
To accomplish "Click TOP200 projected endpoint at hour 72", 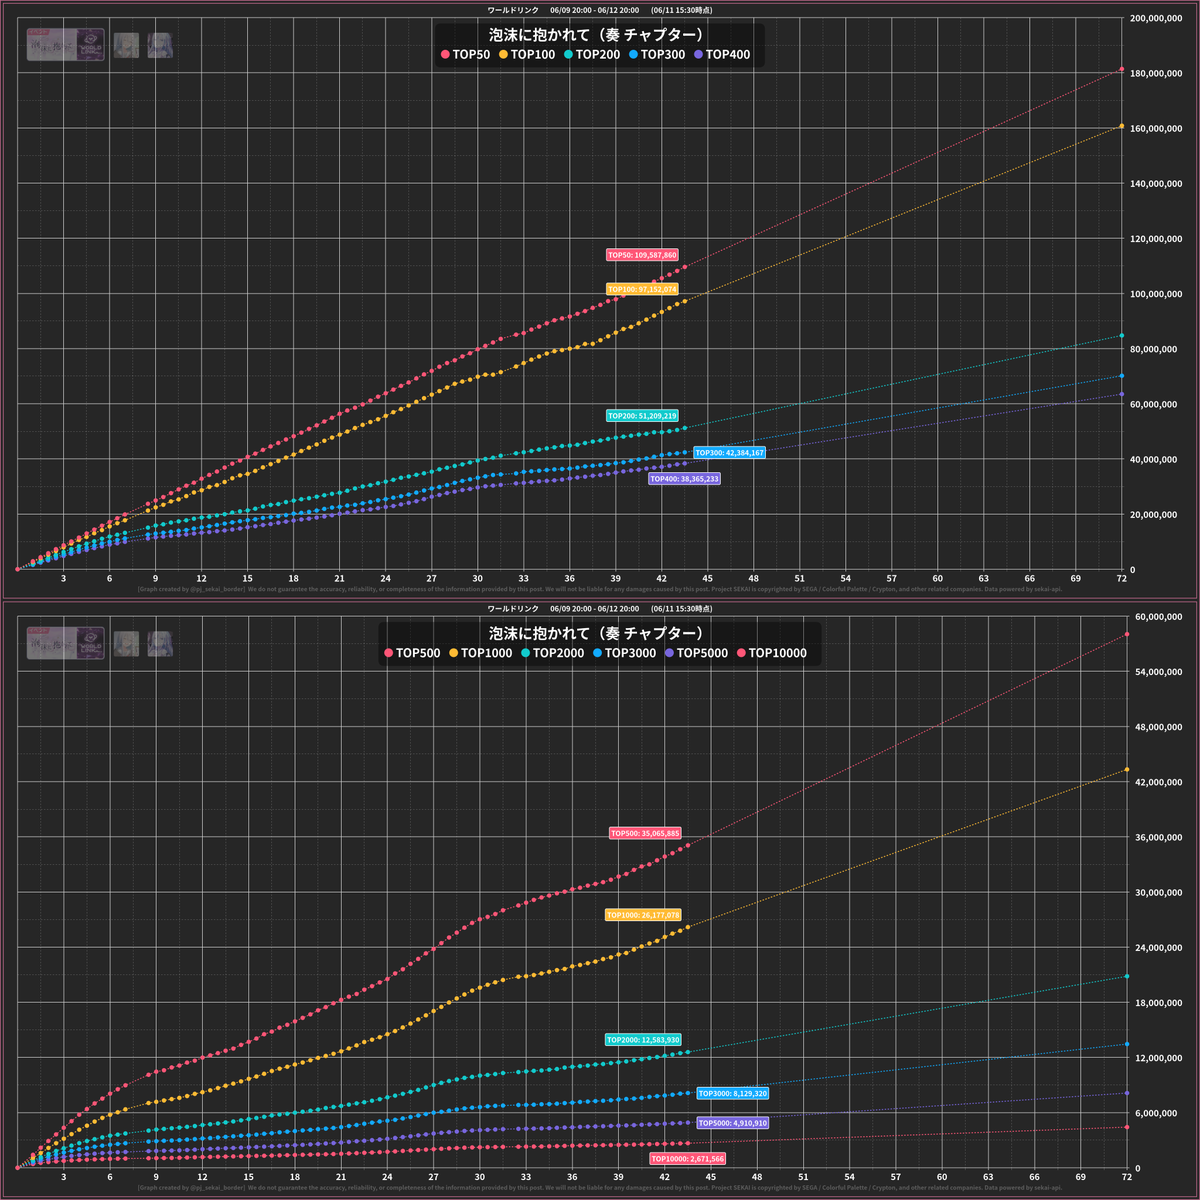I will [x=1122, y=336].
